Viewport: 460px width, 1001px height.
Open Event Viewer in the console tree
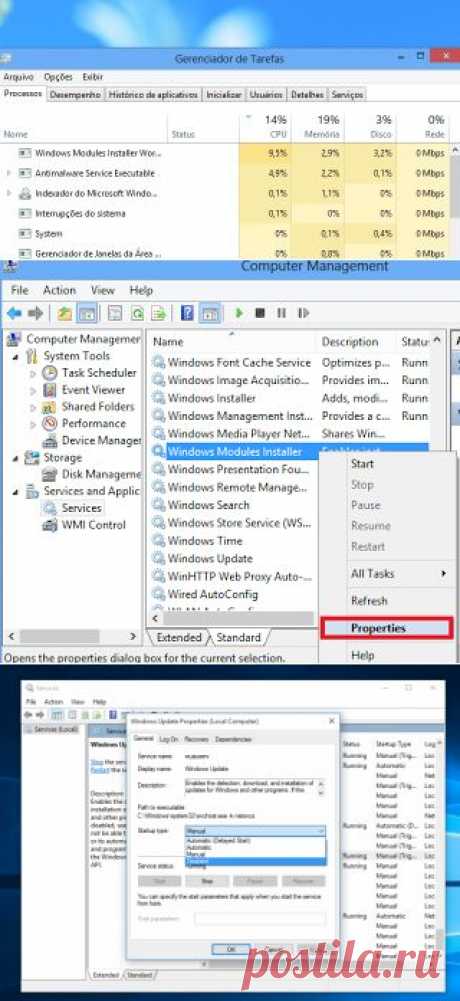click(x=93, y=389)
